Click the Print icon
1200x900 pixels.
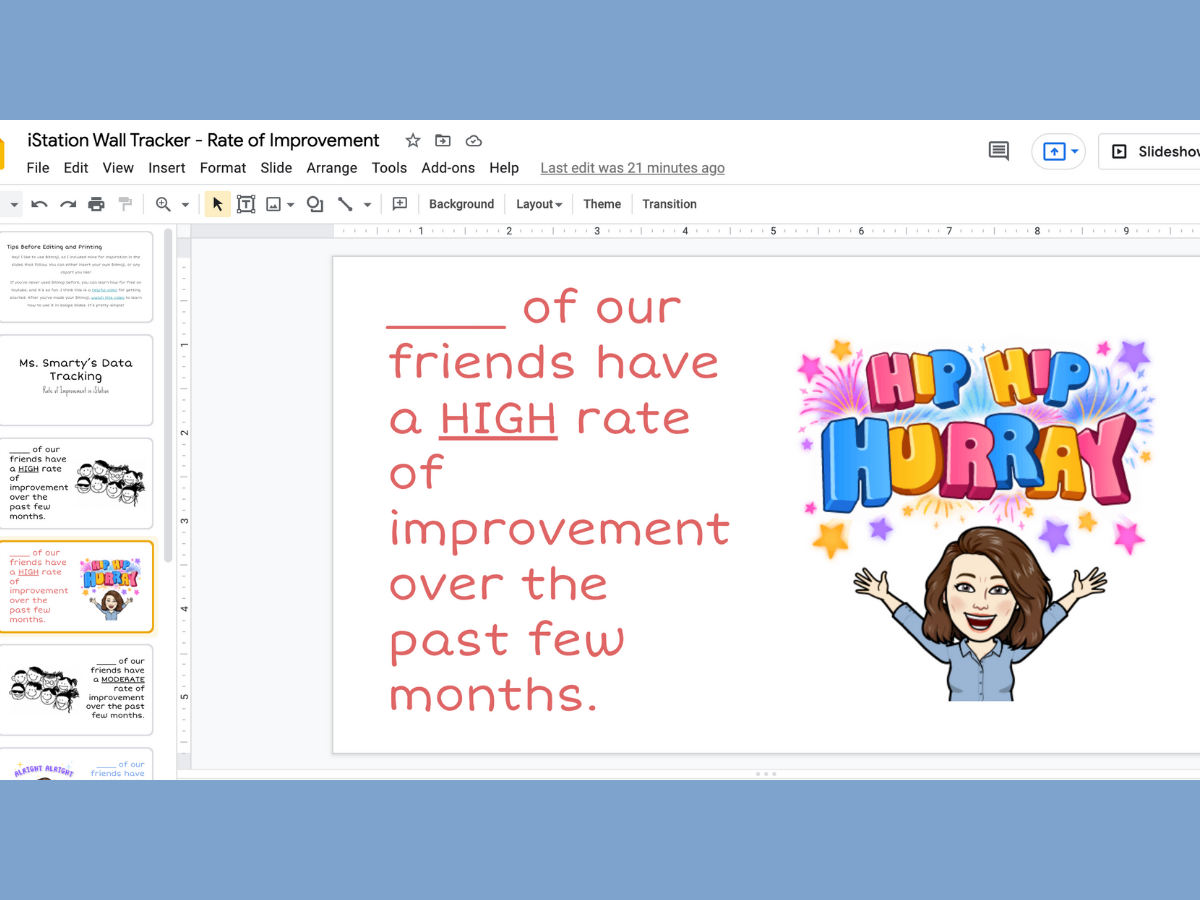tap(96, 204)
